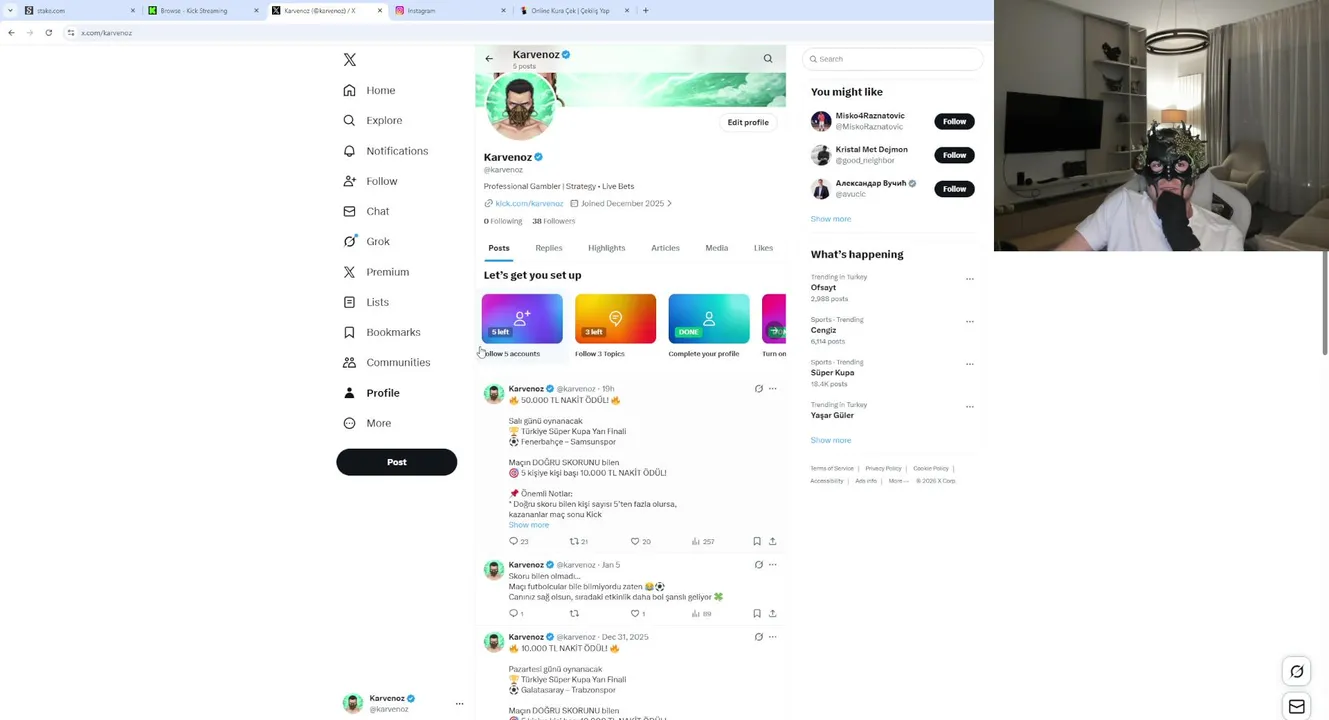This screenshot has width=1329, height=720.
Task: Click the Post button
Action: [397, 462]
